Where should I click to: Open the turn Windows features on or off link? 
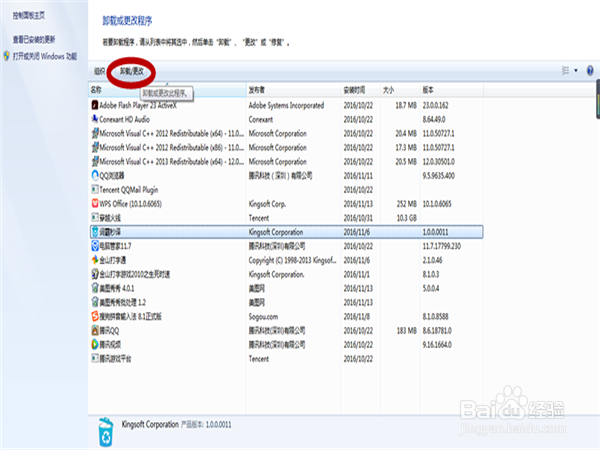45,56
